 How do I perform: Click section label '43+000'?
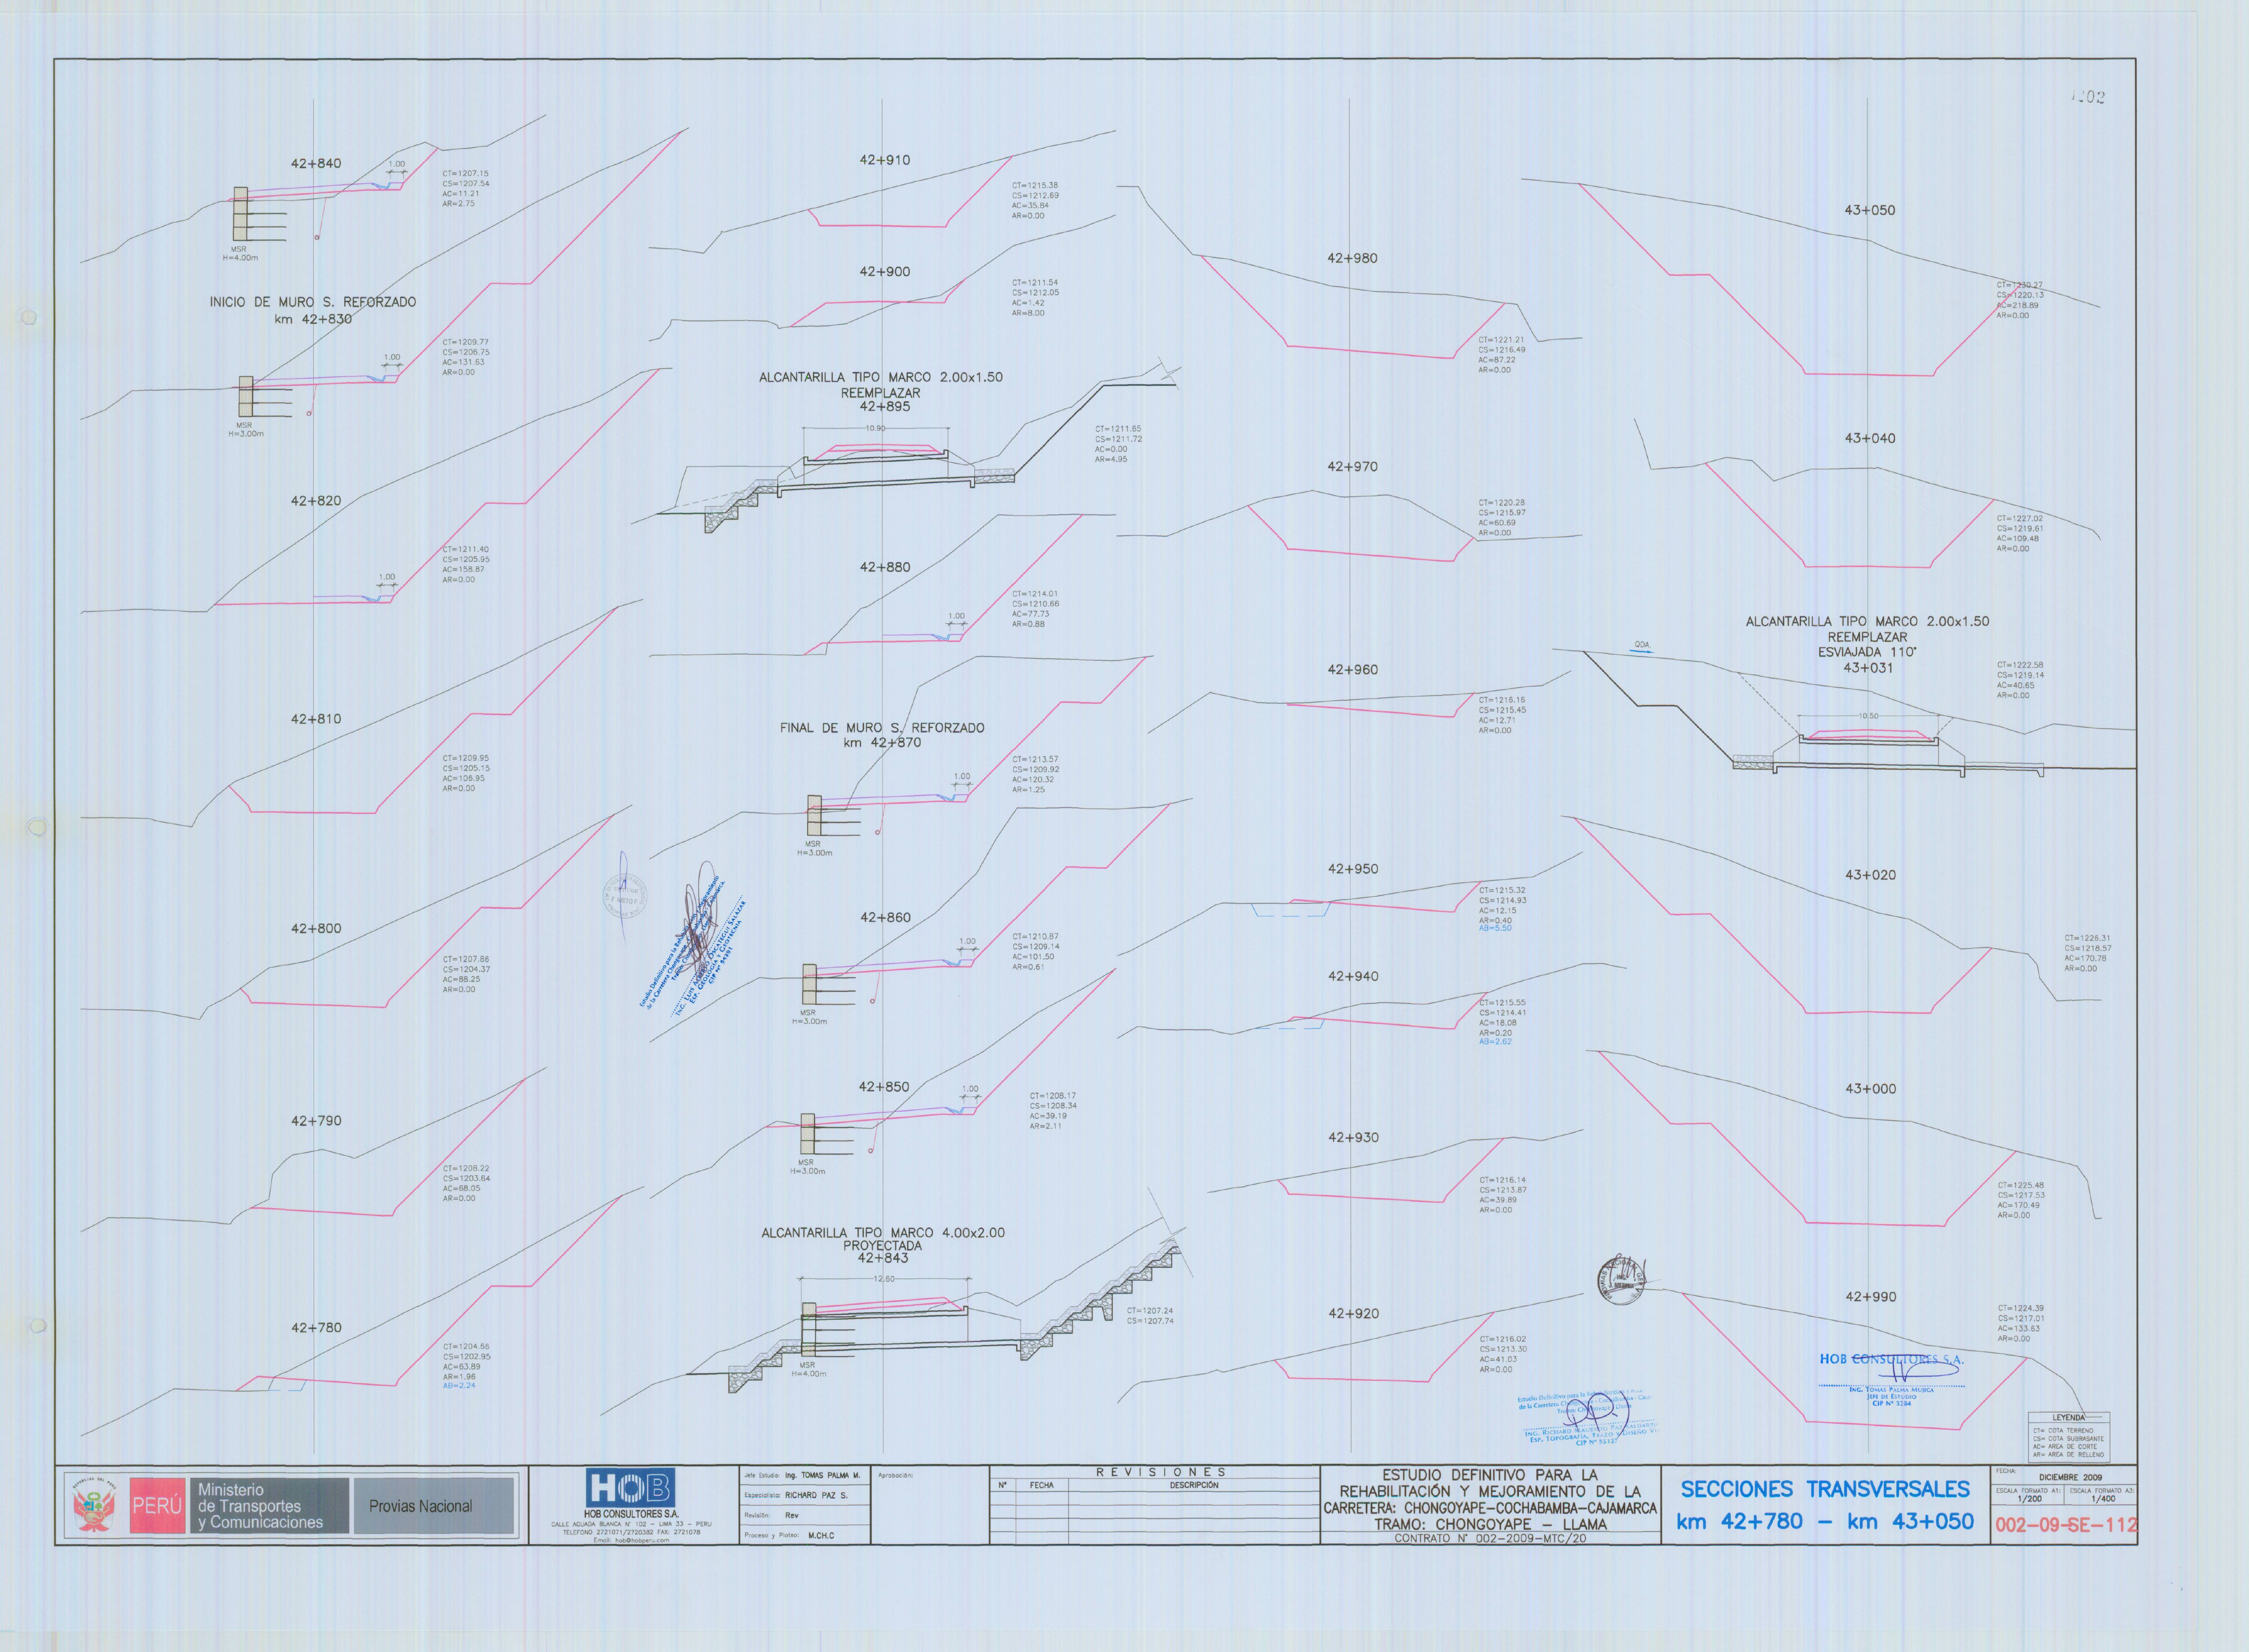coord(1870,1089)
